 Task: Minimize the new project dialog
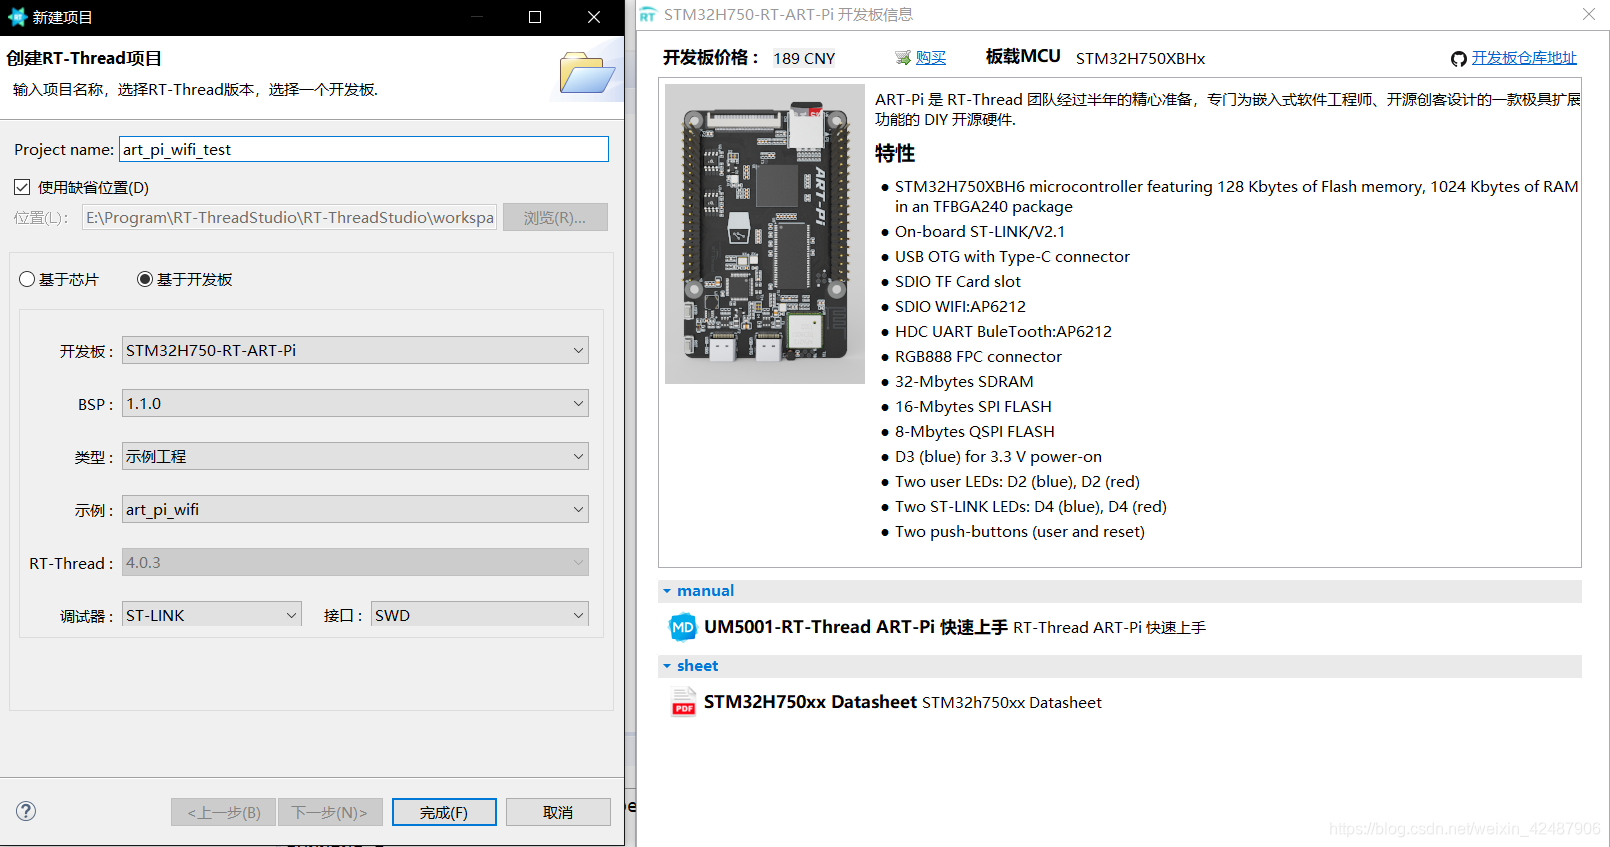pyautogui.click(x=477, y=17)
